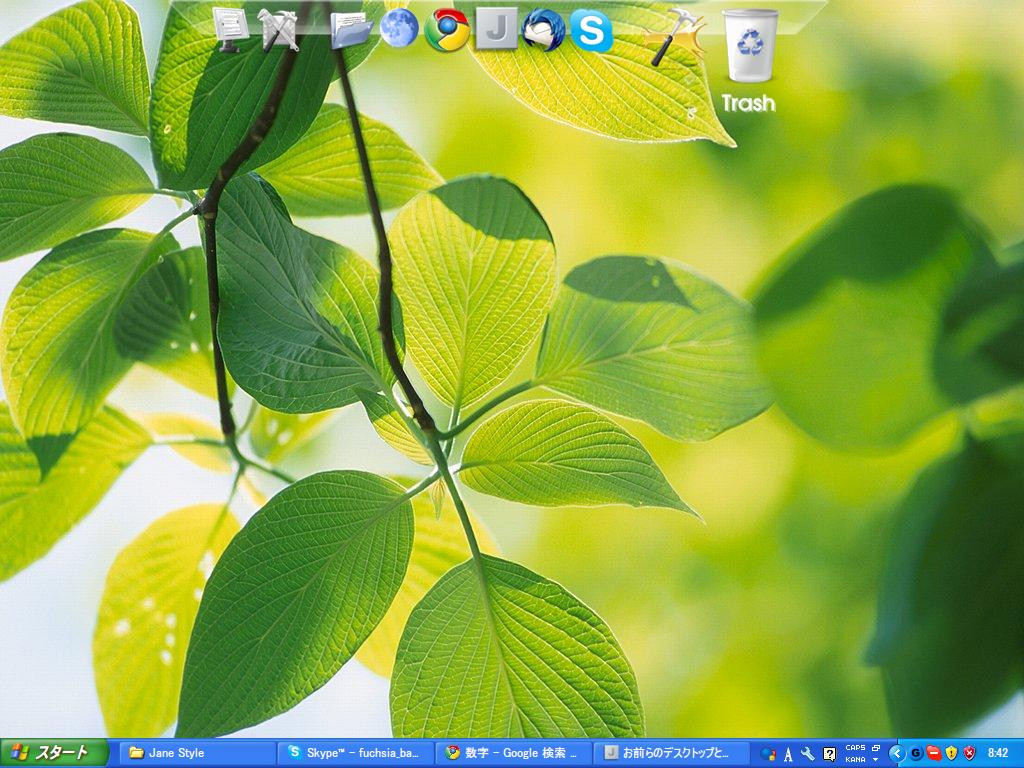Click the Trash label under the bin

[x=748, y=103]
